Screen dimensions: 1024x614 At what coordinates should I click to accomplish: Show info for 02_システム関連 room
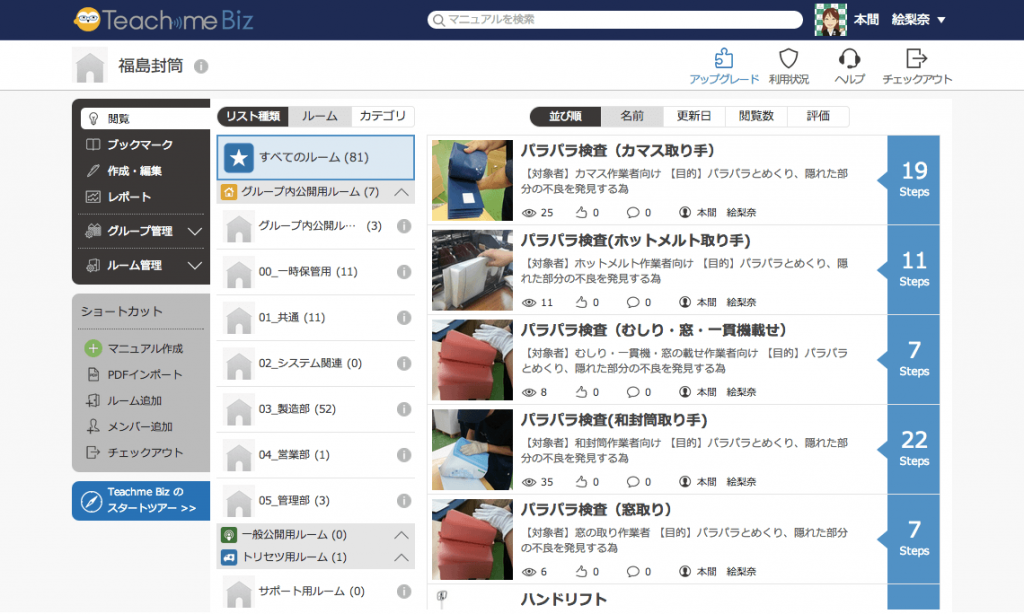coord(404,363)
